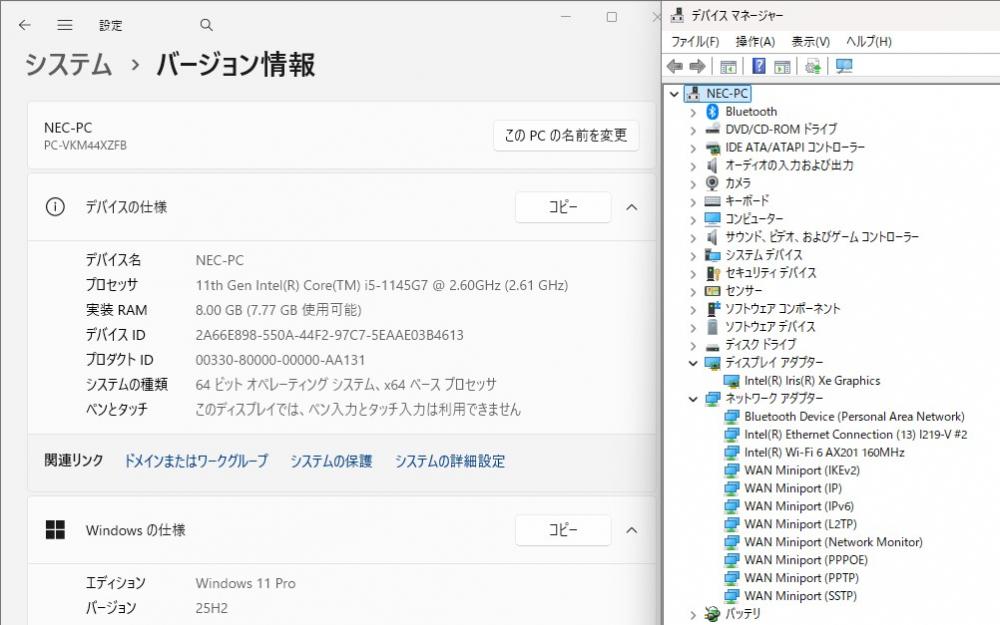1000x625 pixels.
Task: Click the カメラ webcam icon in device tree
Action: coord(712,183)
